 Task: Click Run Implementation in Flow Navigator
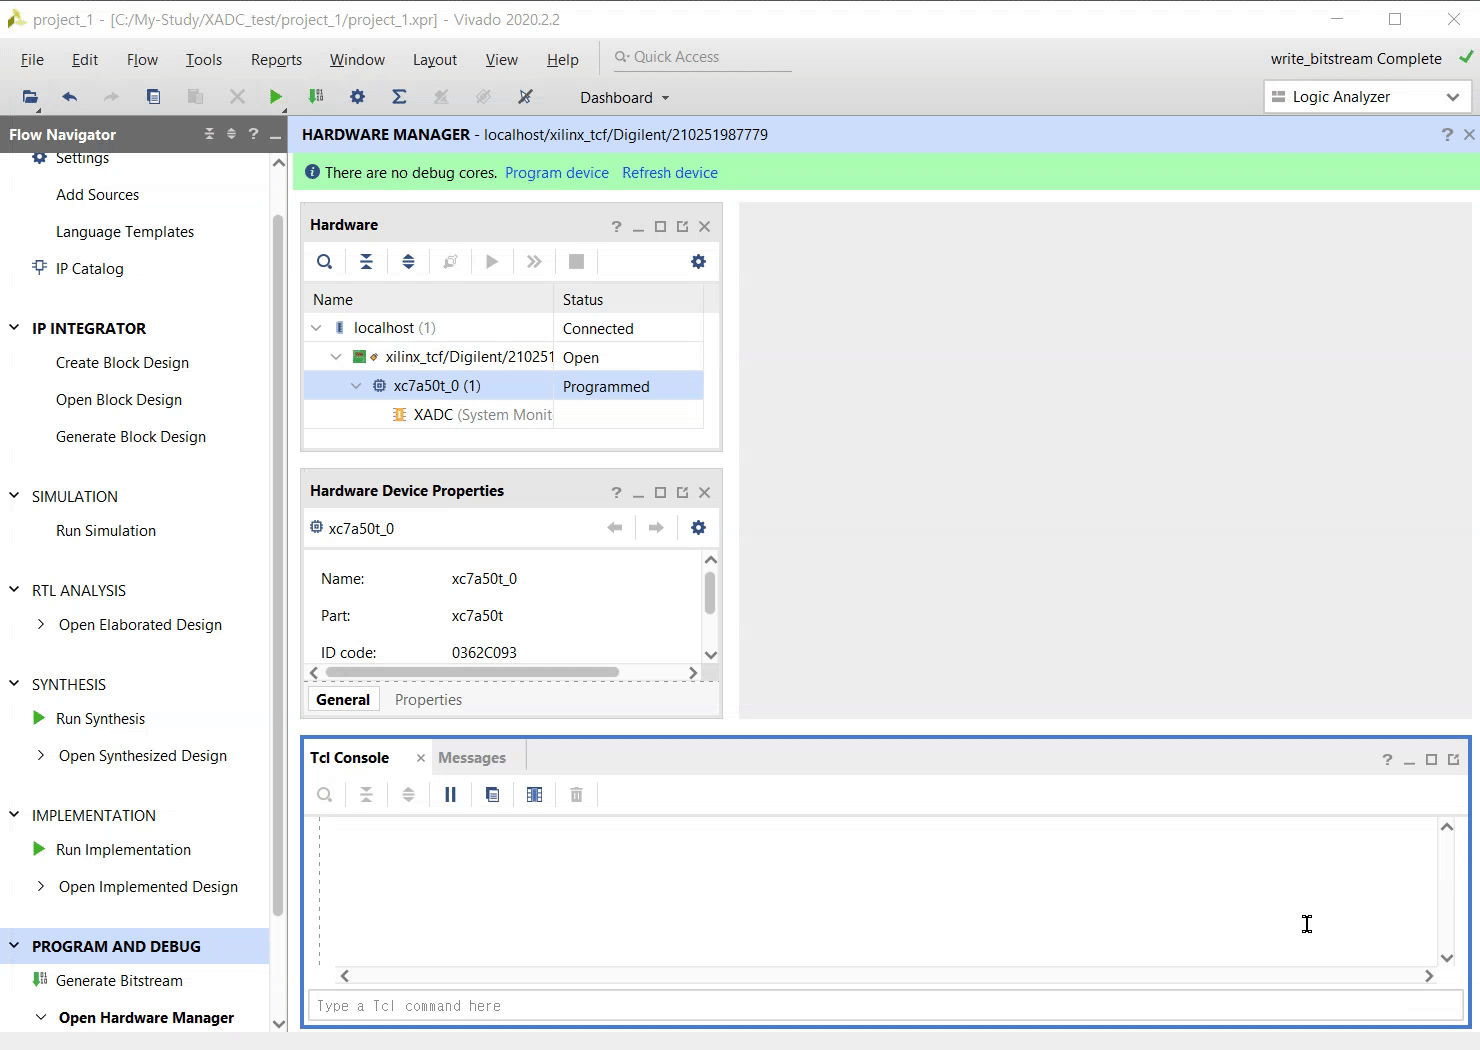(123, 850)
